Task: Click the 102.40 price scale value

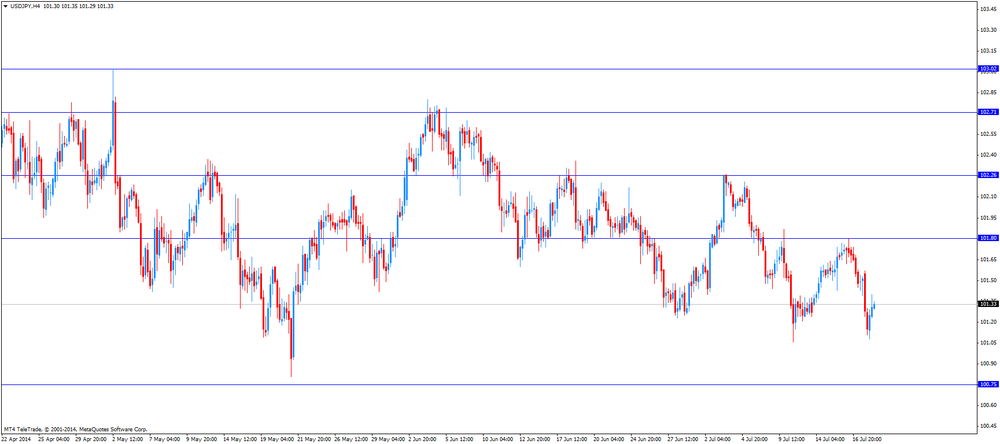Action: click(x=988, y=155)
